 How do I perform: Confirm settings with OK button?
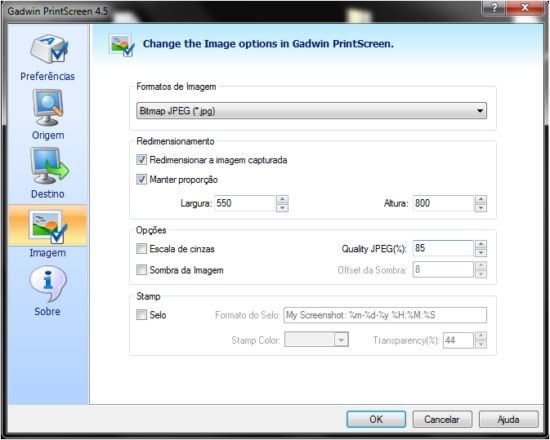(376, 419)
